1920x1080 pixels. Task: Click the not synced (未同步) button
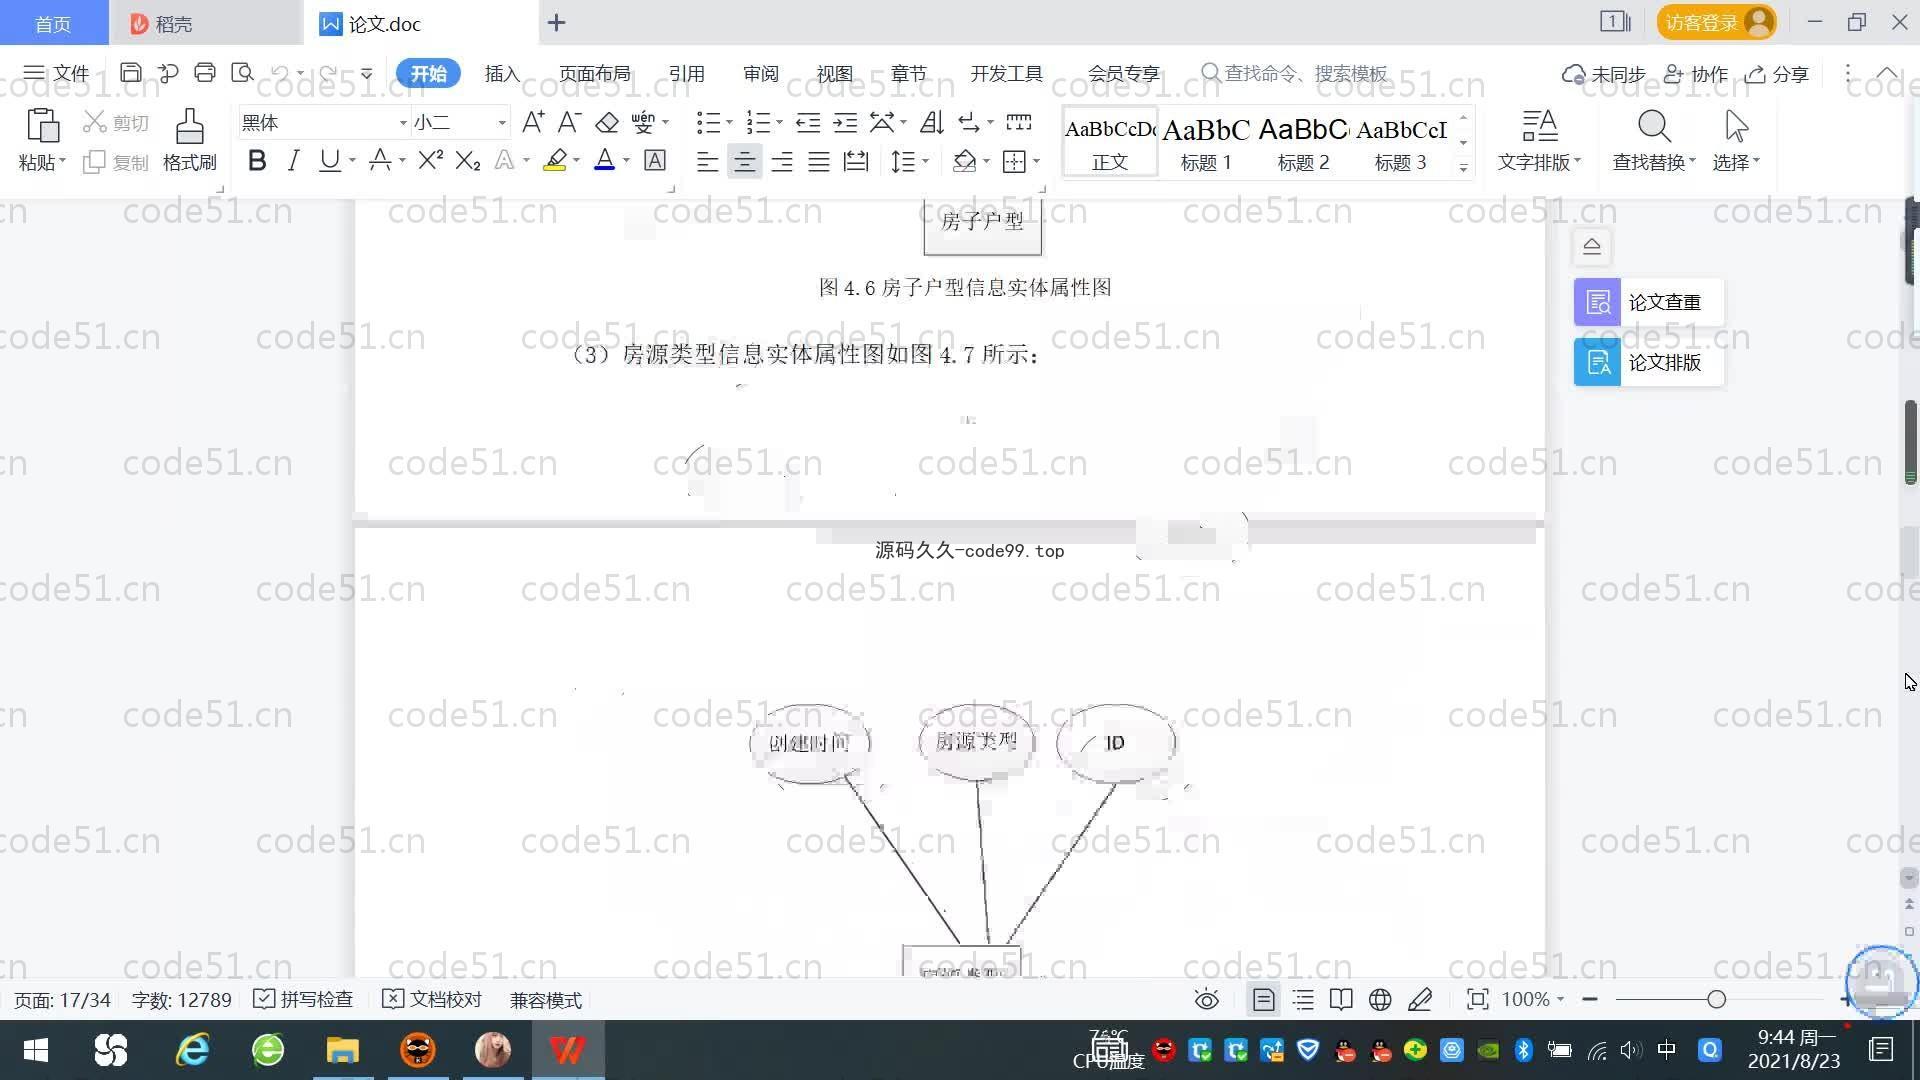[x=1604, y=74]
